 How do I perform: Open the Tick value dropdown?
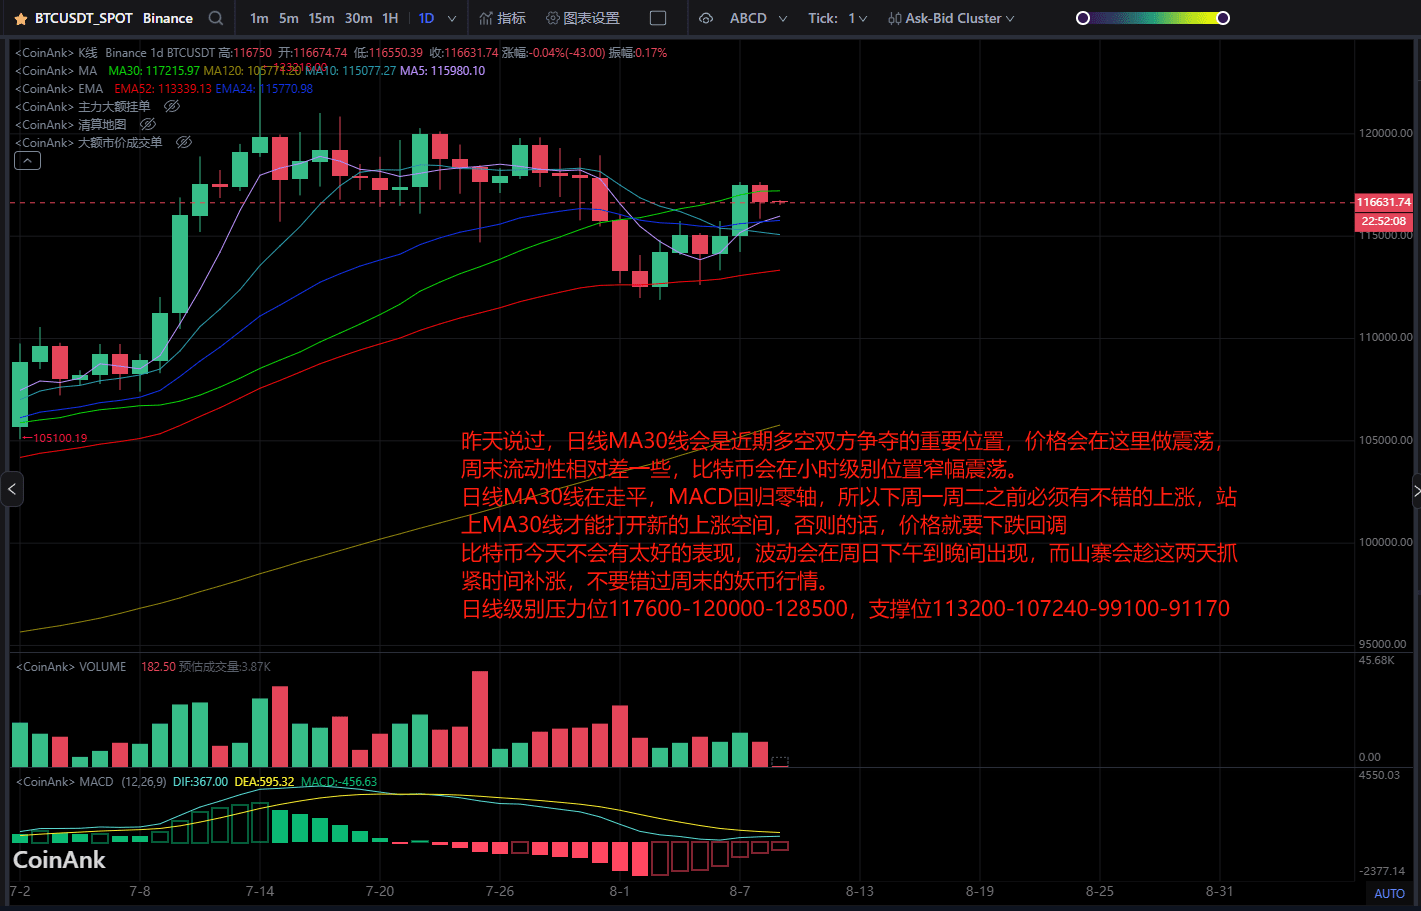click(x=862, y=19)
